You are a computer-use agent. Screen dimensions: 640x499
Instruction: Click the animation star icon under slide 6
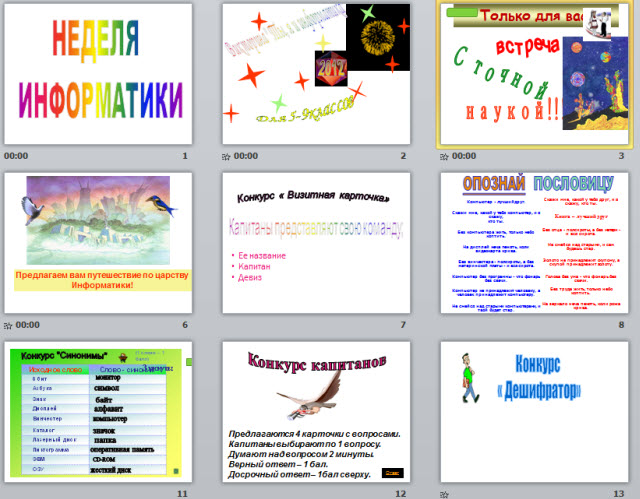8,326
